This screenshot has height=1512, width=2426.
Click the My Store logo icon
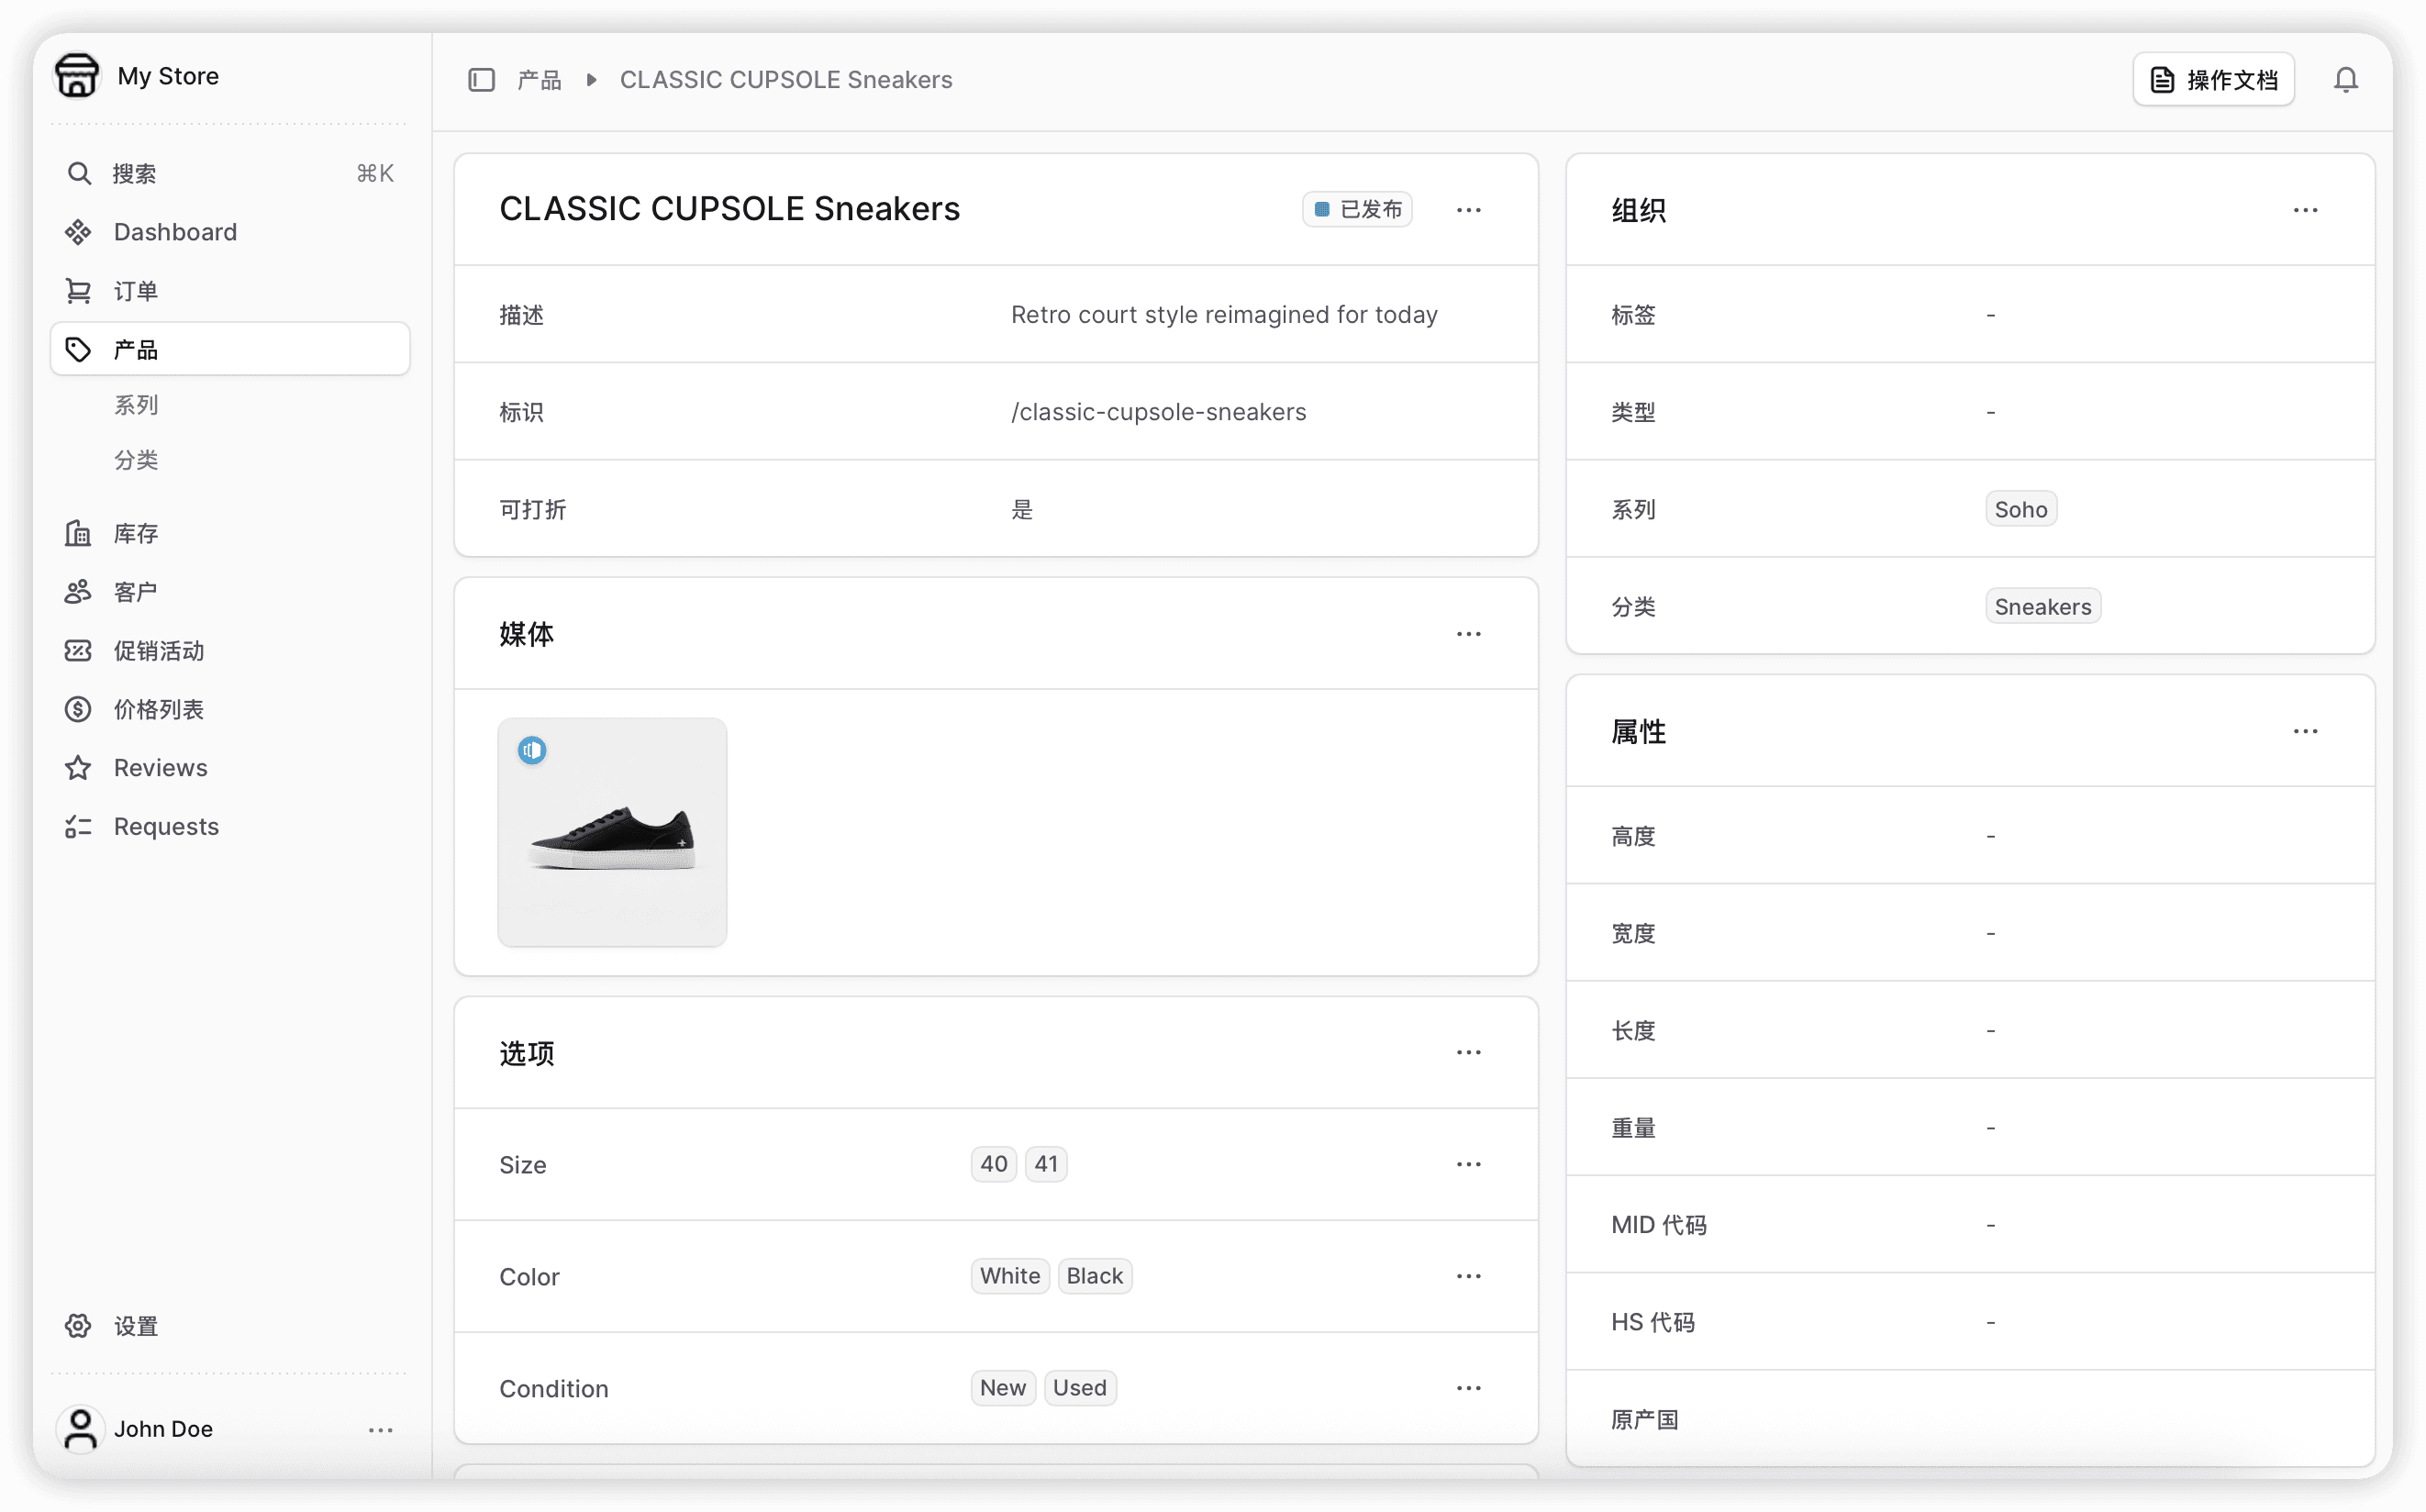pos(77,76)
